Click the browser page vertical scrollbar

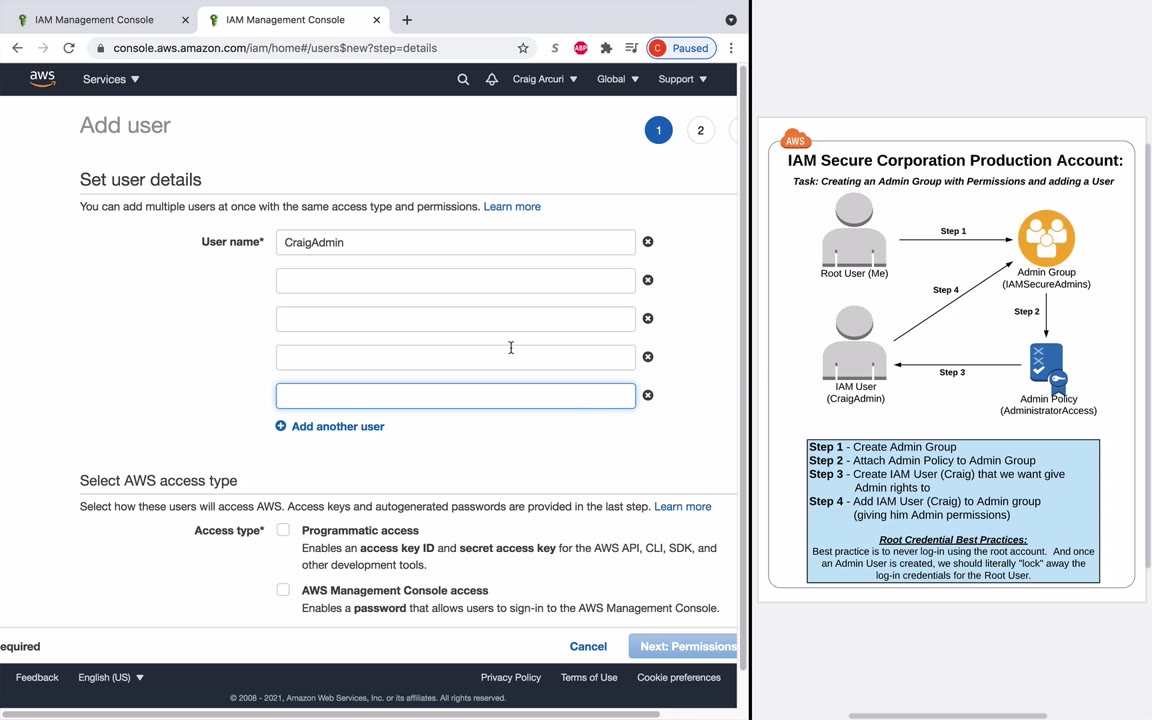(x=743, y=367)
